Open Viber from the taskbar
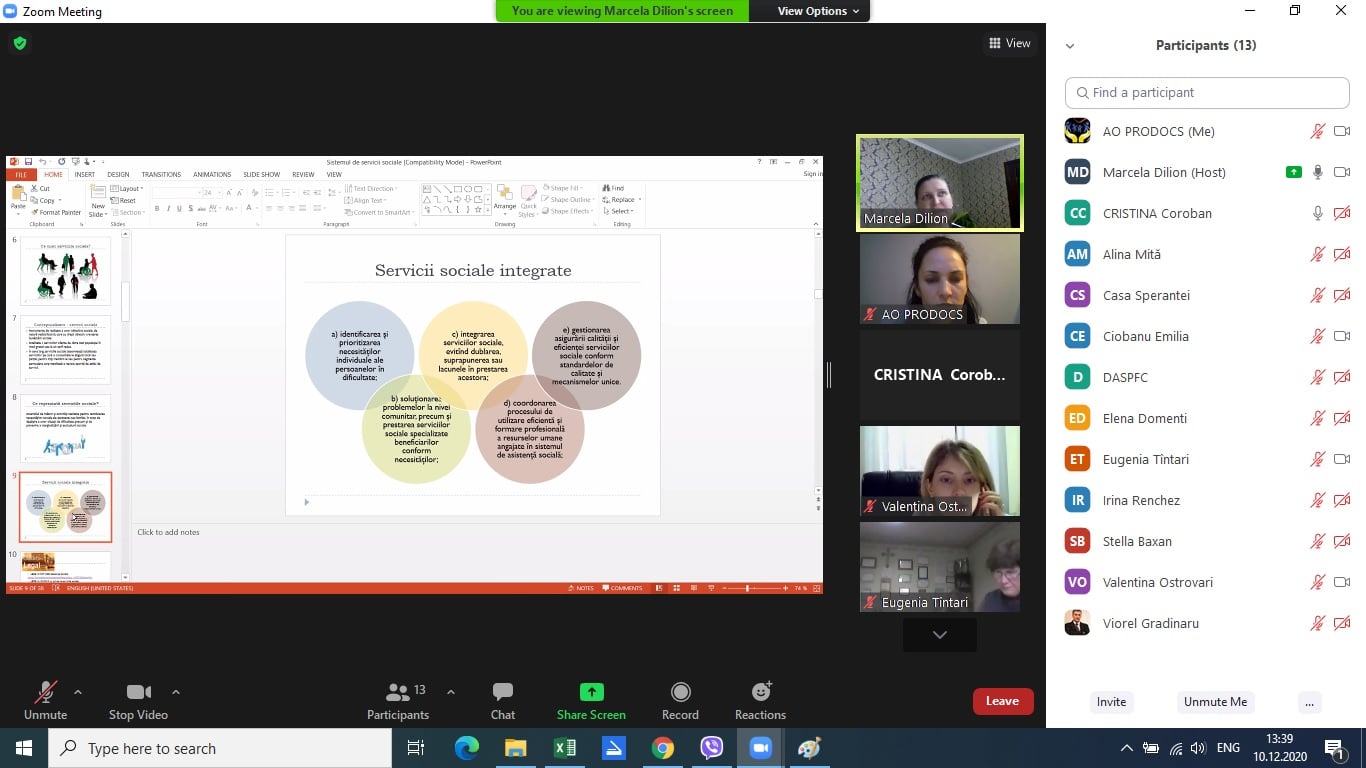This screenshot has height=768, width=1366. click(711, 748)
